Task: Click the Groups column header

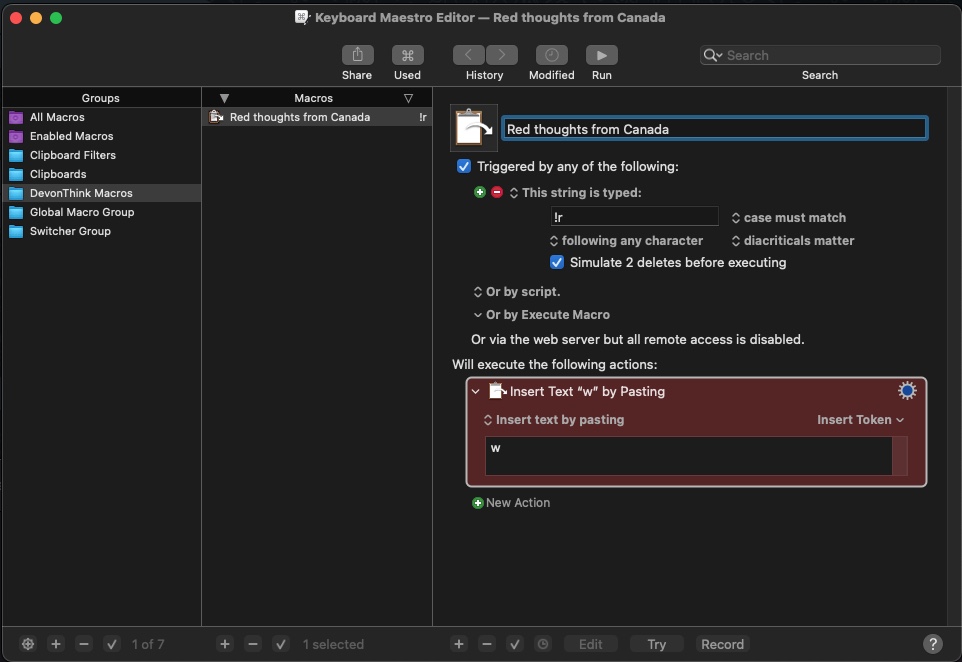Action: click(101, 98)
